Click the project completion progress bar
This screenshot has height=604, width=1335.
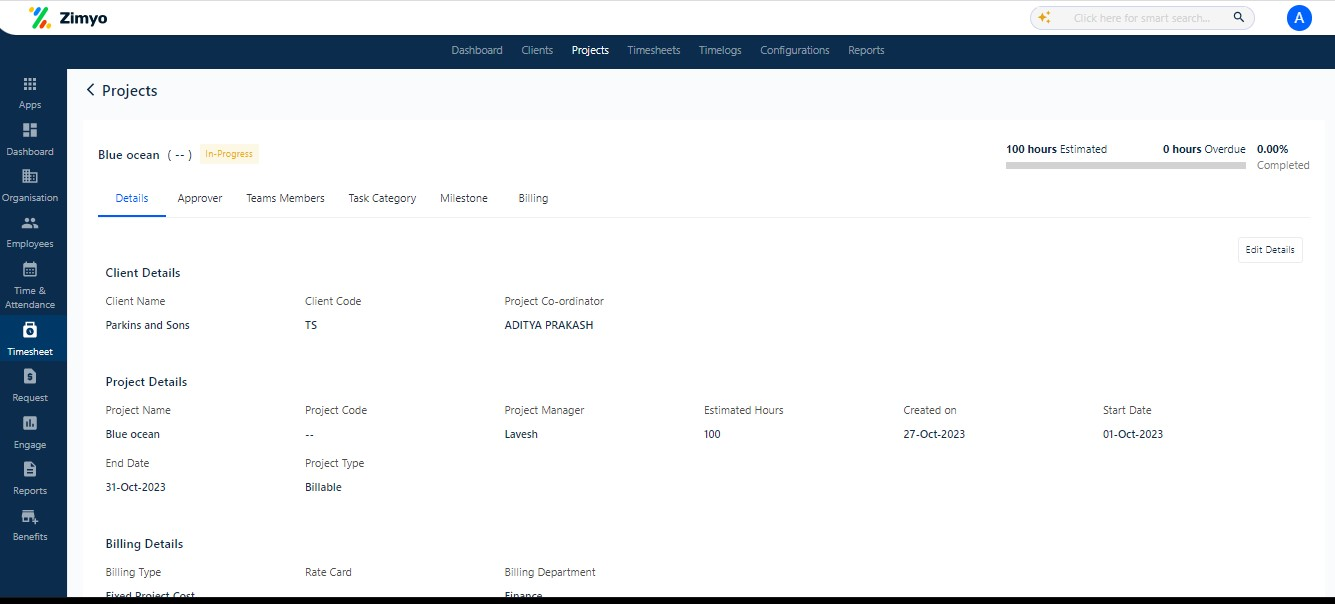[x=1126, y=165]
